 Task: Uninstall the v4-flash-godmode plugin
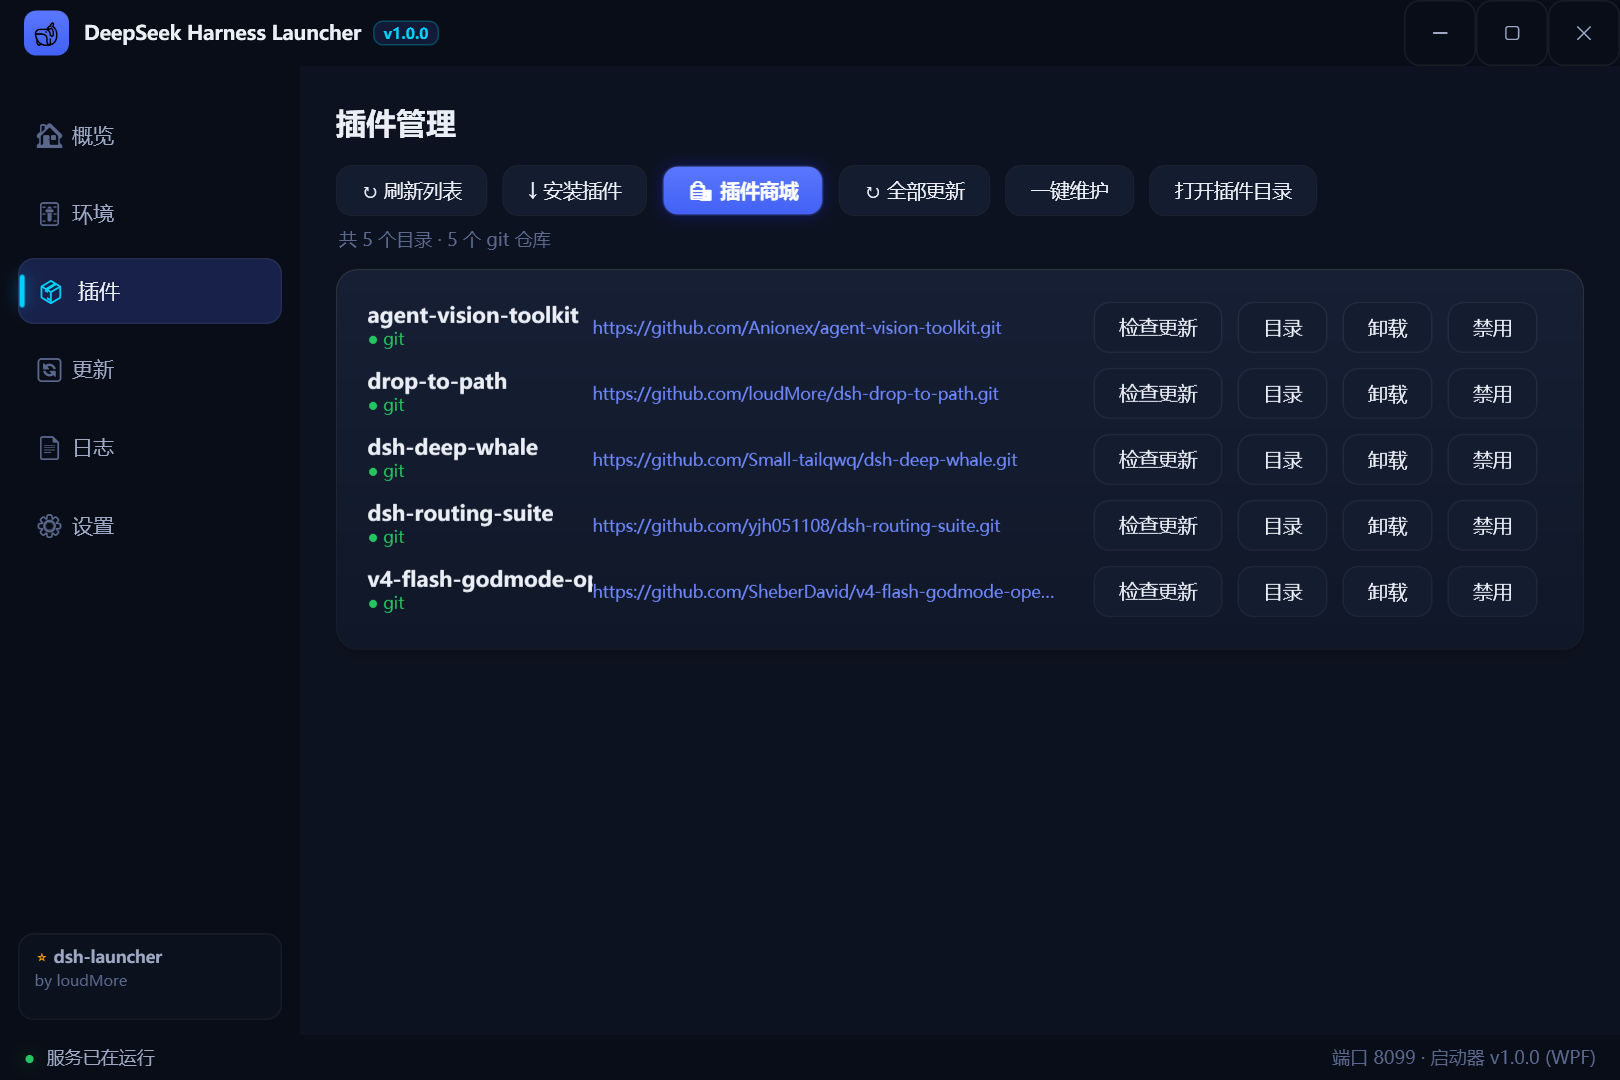click(x=1388, y=592)
